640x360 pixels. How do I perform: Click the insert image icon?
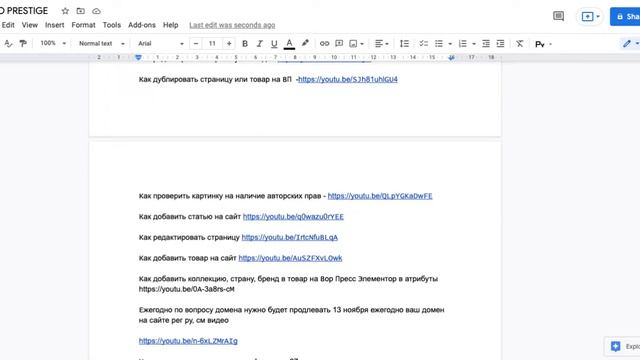point(353,44)
